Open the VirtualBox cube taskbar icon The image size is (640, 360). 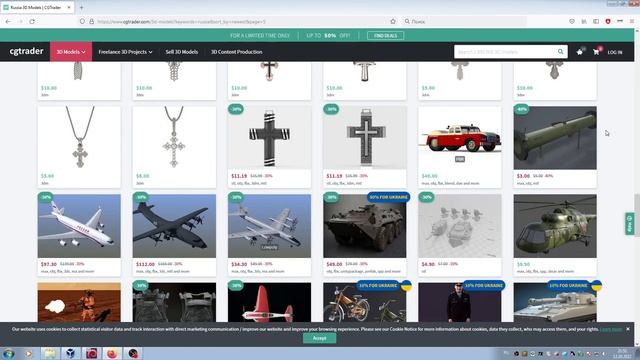(71, 353)
